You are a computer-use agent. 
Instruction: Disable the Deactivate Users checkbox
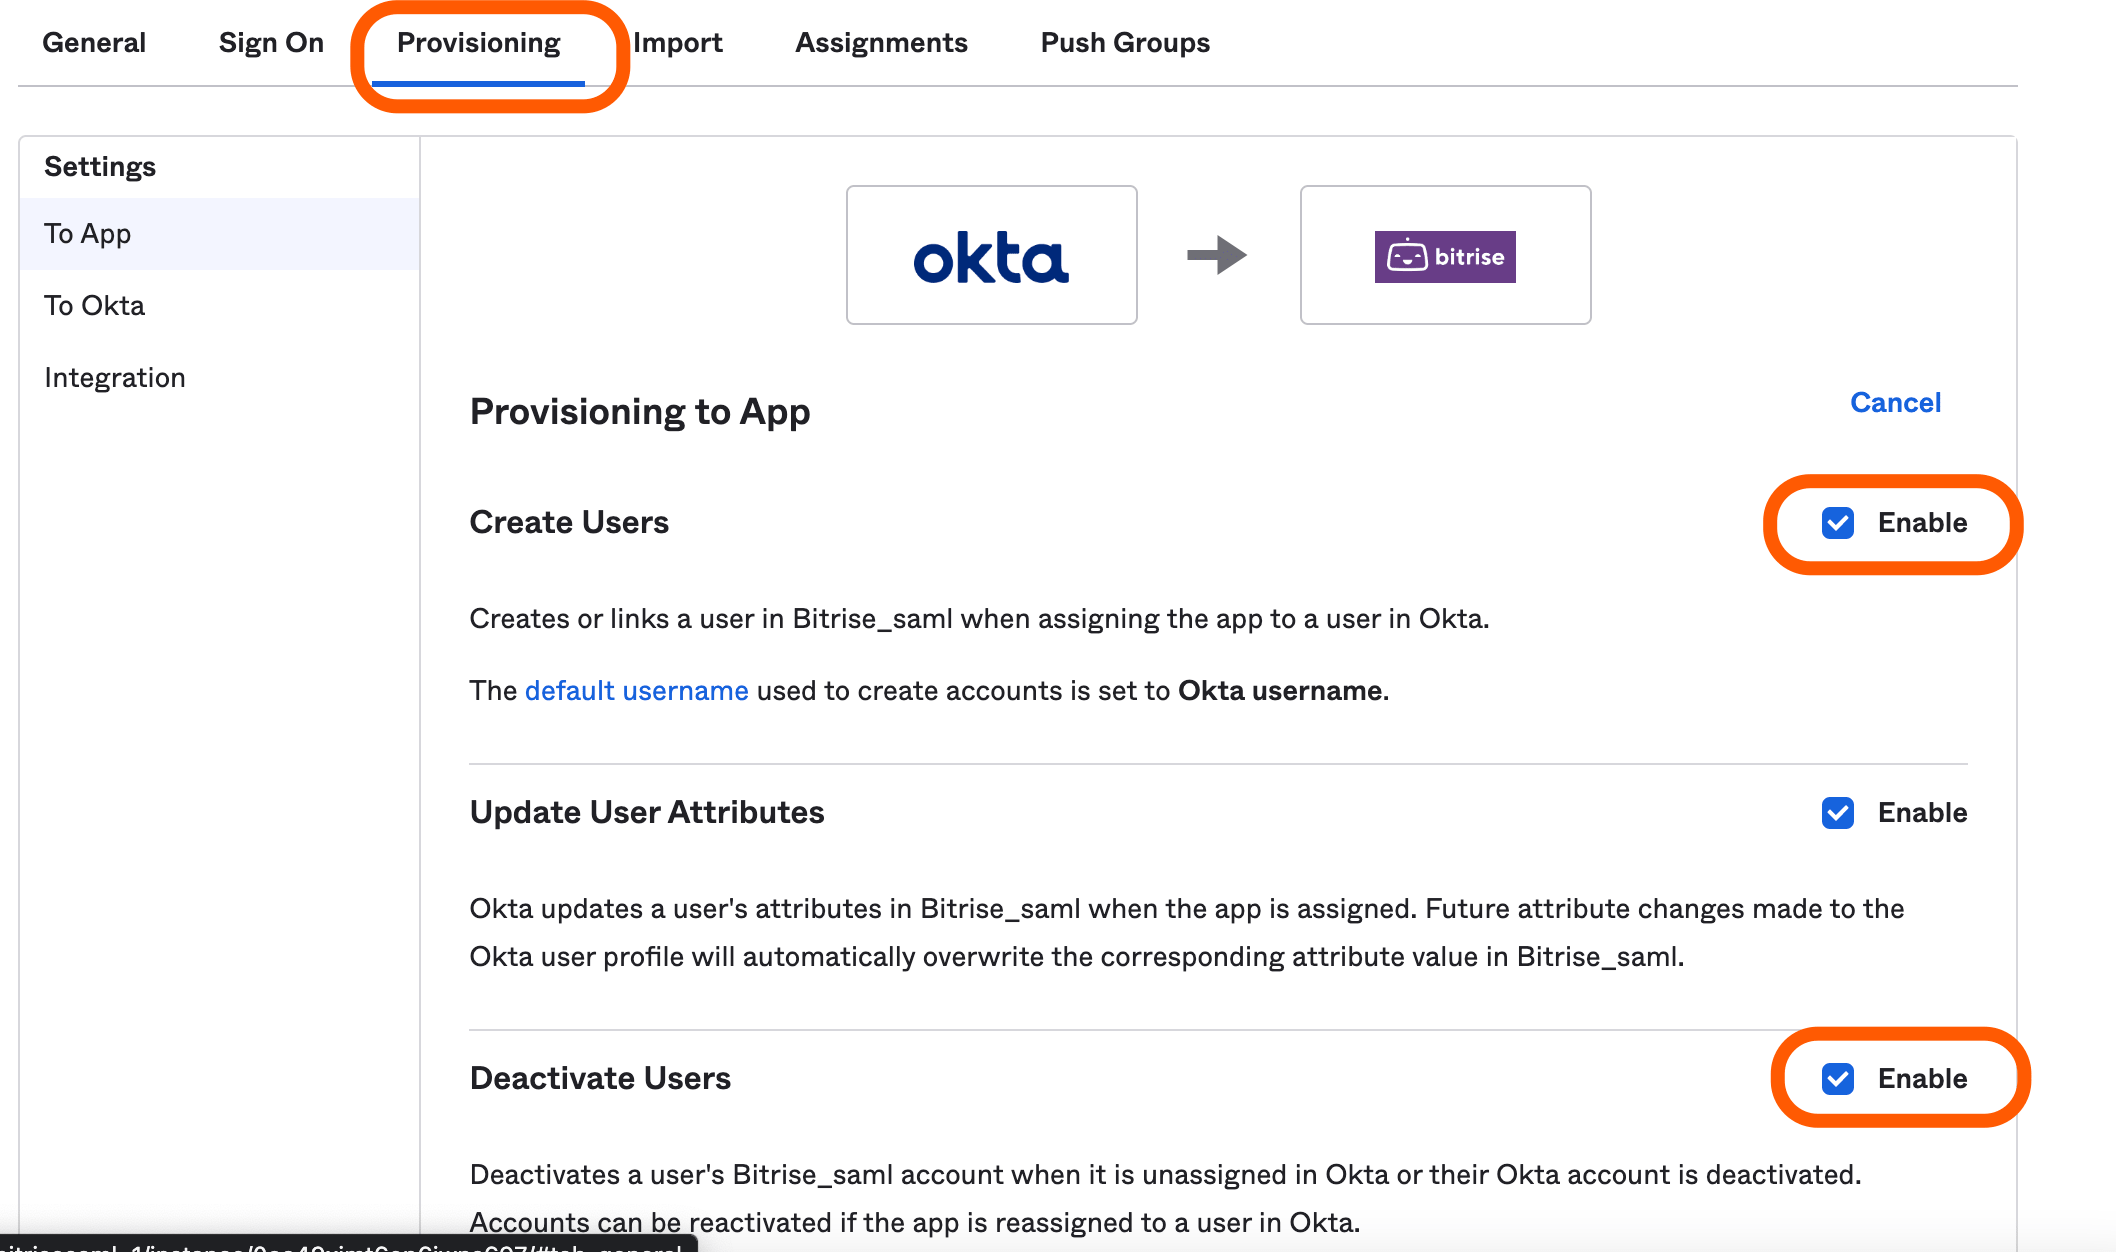(x=1838, y=1079)
